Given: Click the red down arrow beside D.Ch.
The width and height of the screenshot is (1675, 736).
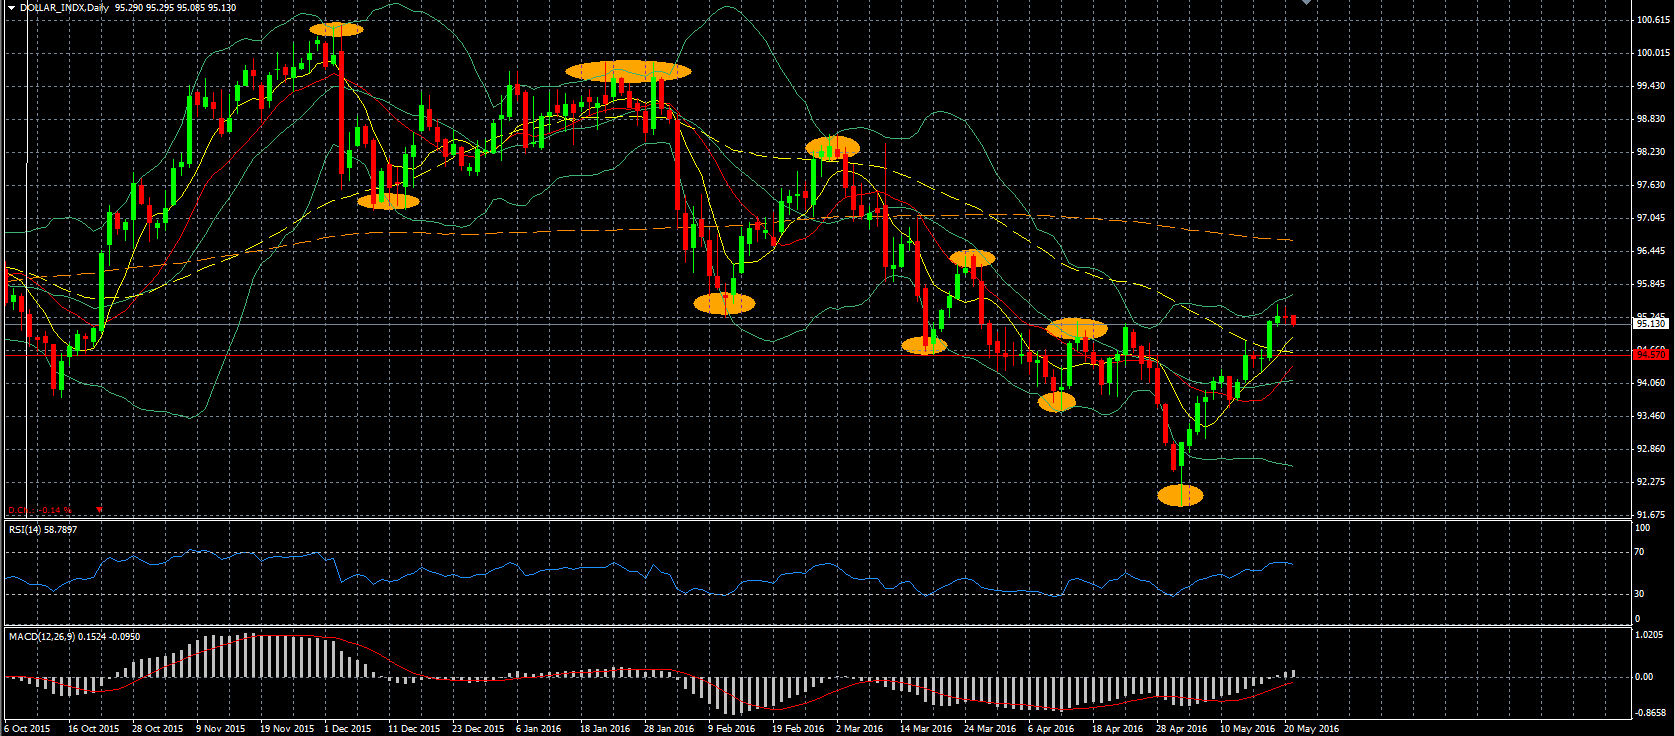Looking at the screenshot, I should coord(99,510).
